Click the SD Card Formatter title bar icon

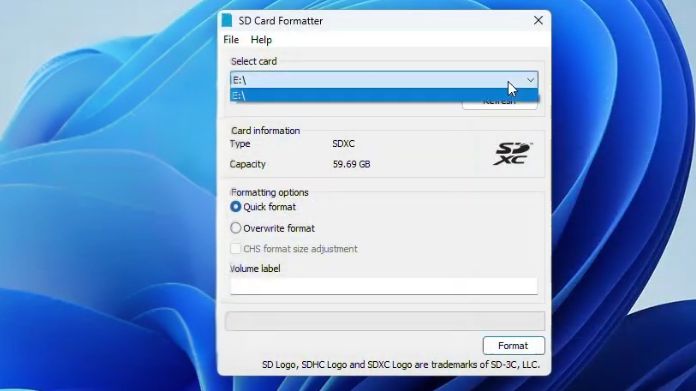227,20
